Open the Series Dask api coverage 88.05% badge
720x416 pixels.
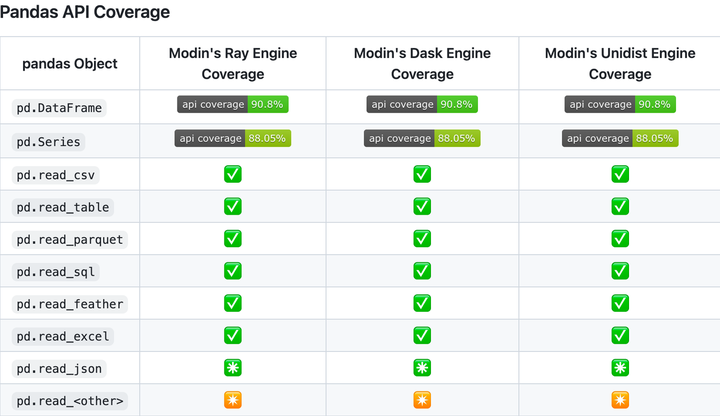pyautogui.click(x=422, y=138)
